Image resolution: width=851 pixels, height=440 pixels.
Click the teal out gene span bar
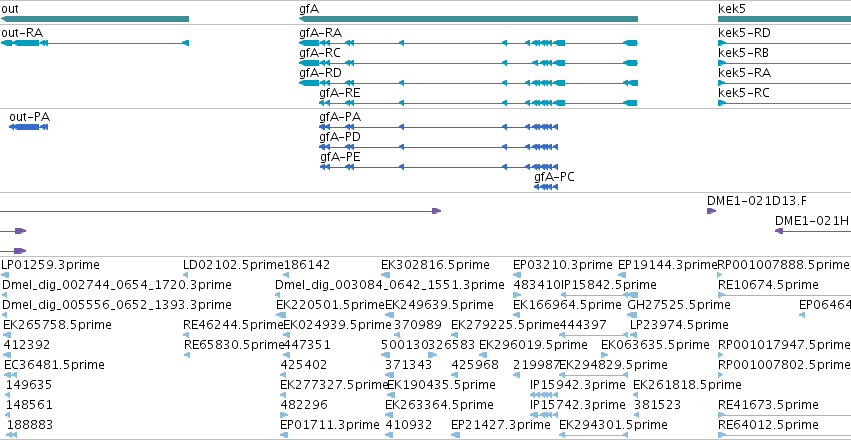95,19
